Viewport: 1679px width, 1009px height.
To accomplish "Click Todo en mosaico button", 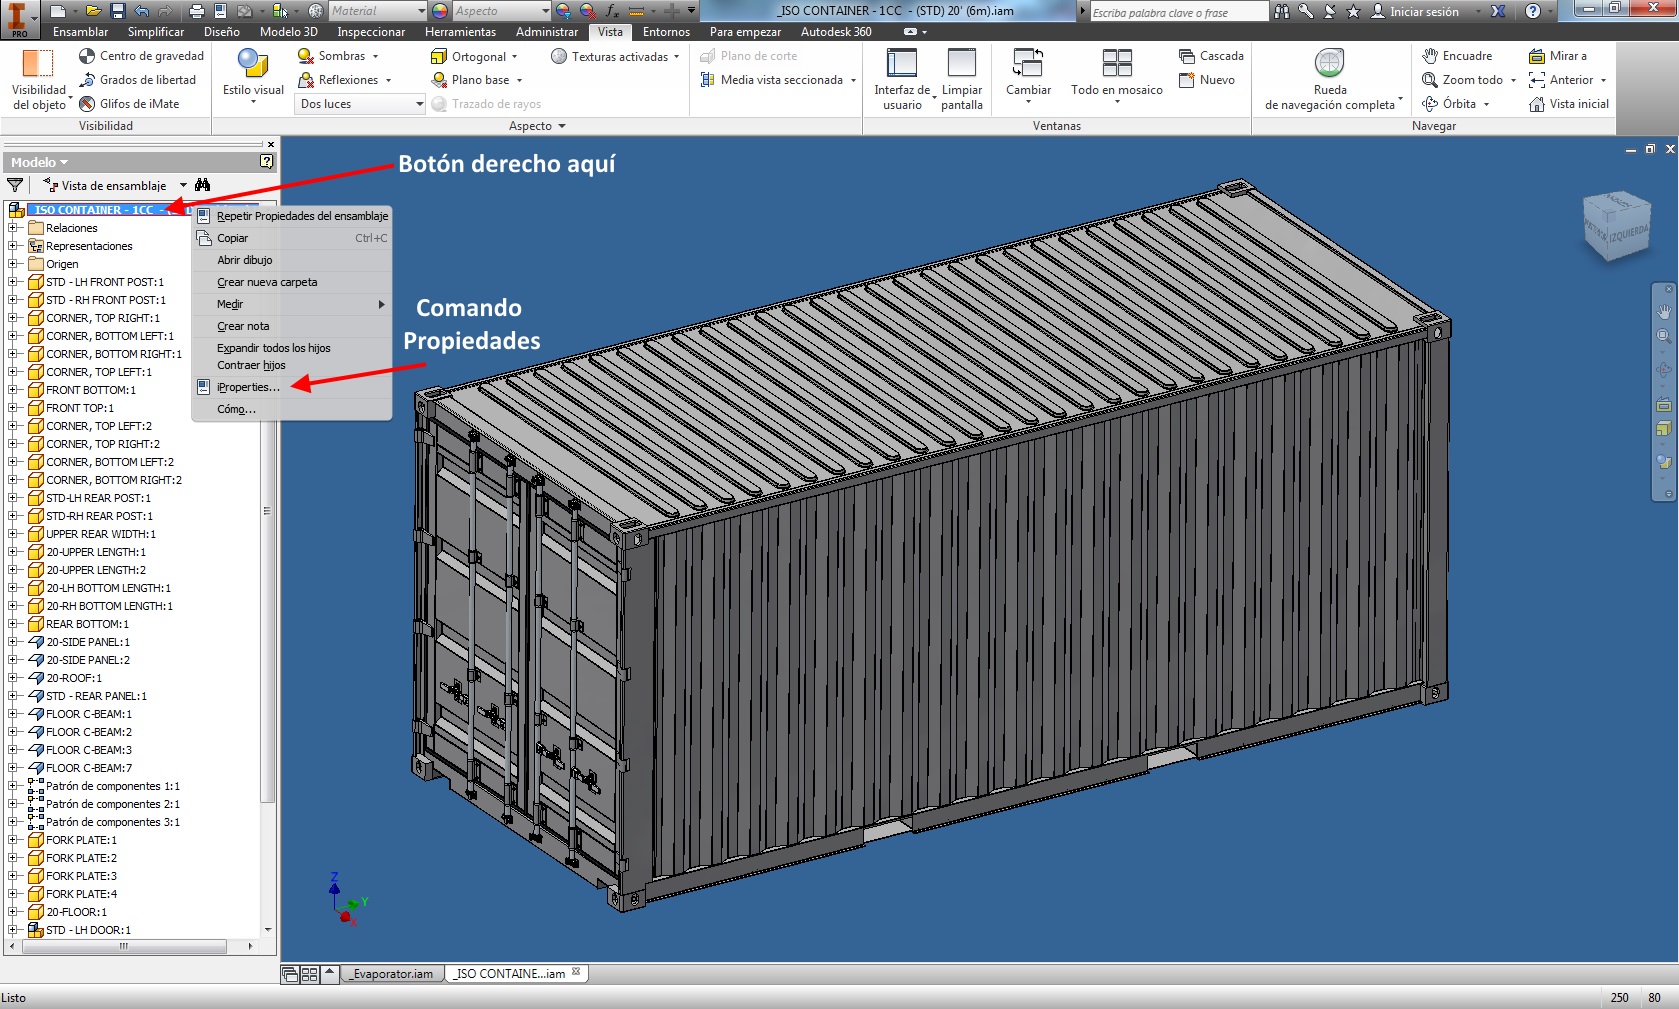I will pyautogui.click(x=1117, y=76).
